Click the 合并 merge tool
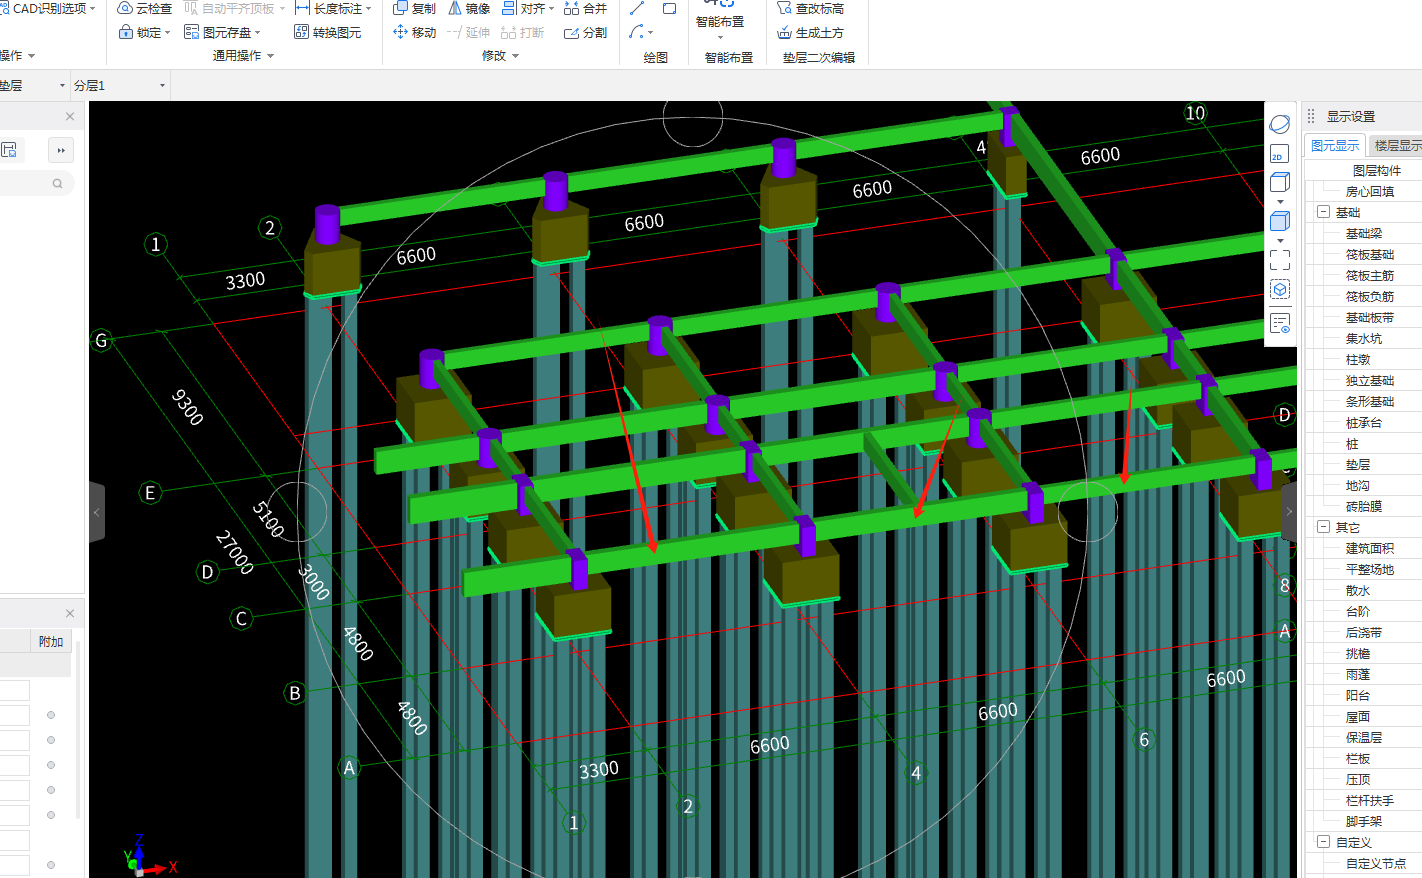 click(585, 8)
